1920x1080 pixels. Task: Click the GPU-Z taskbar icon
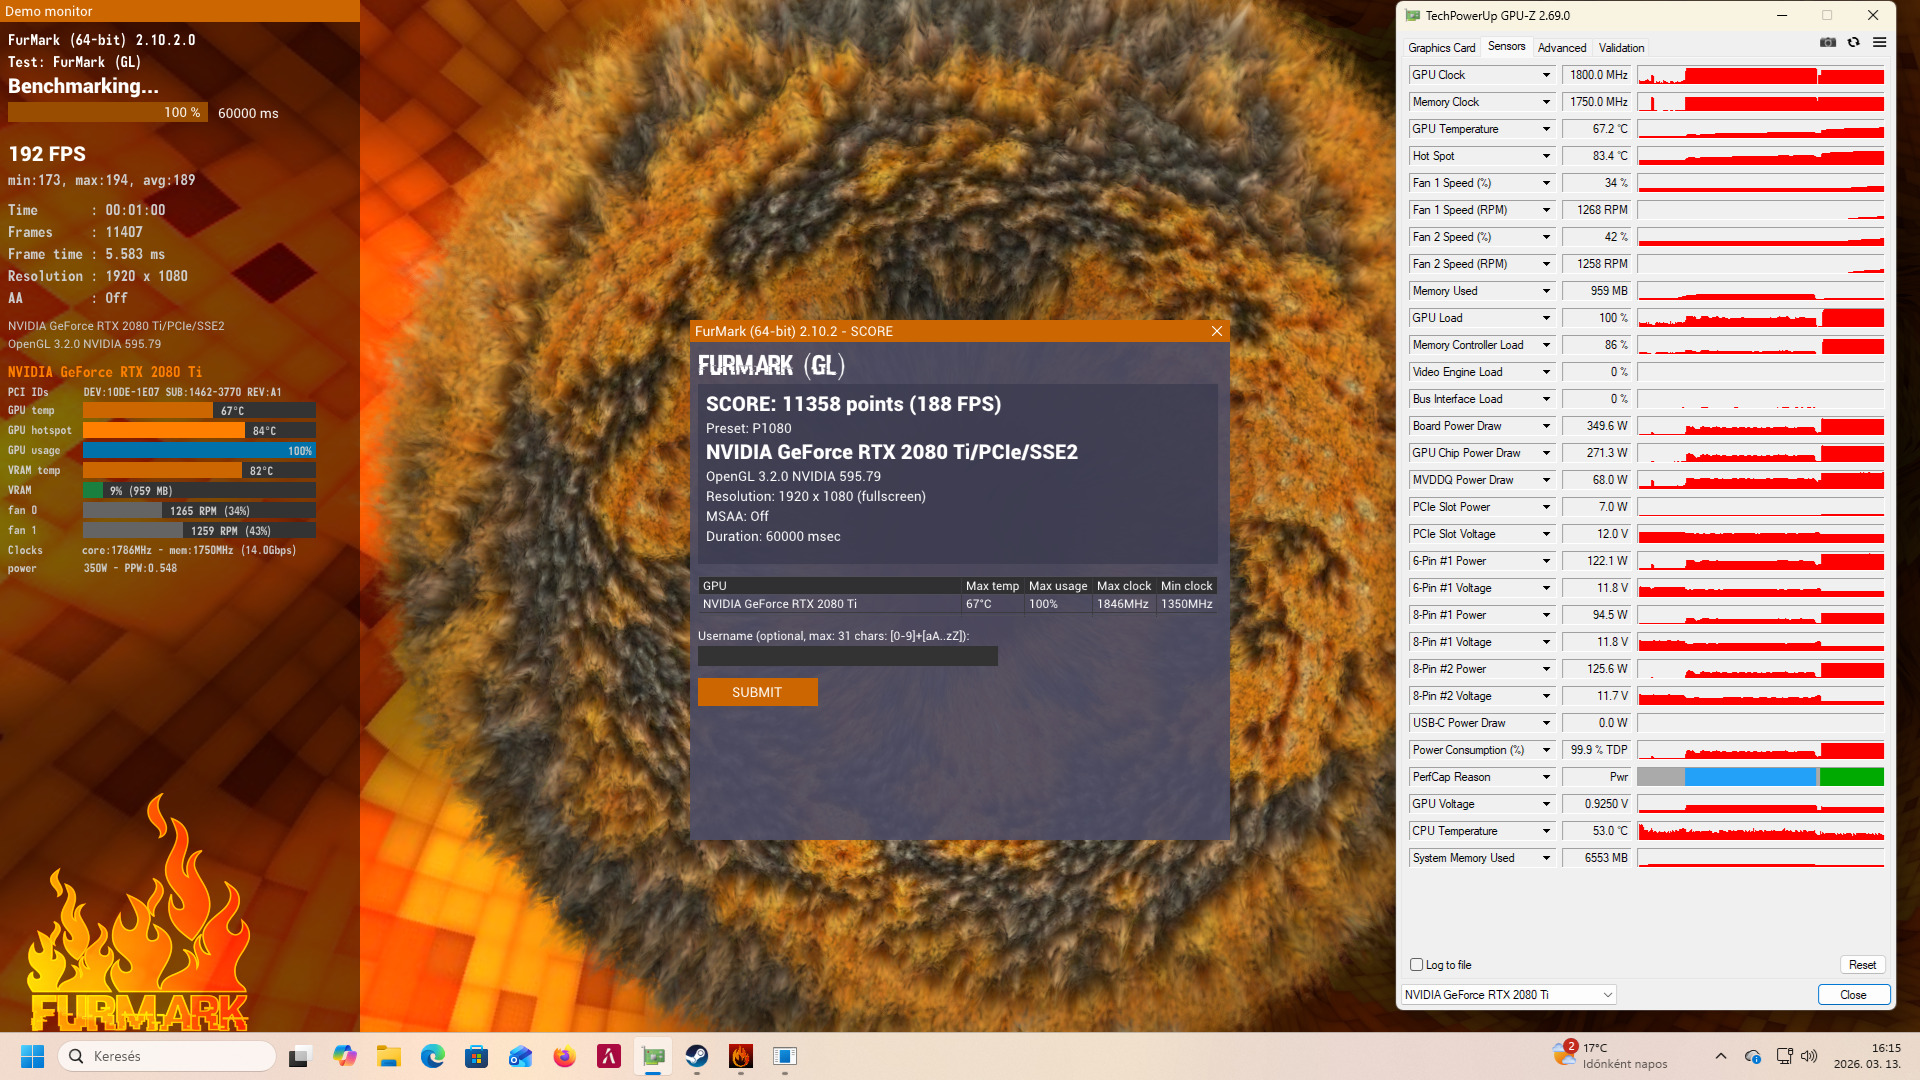653,1056
